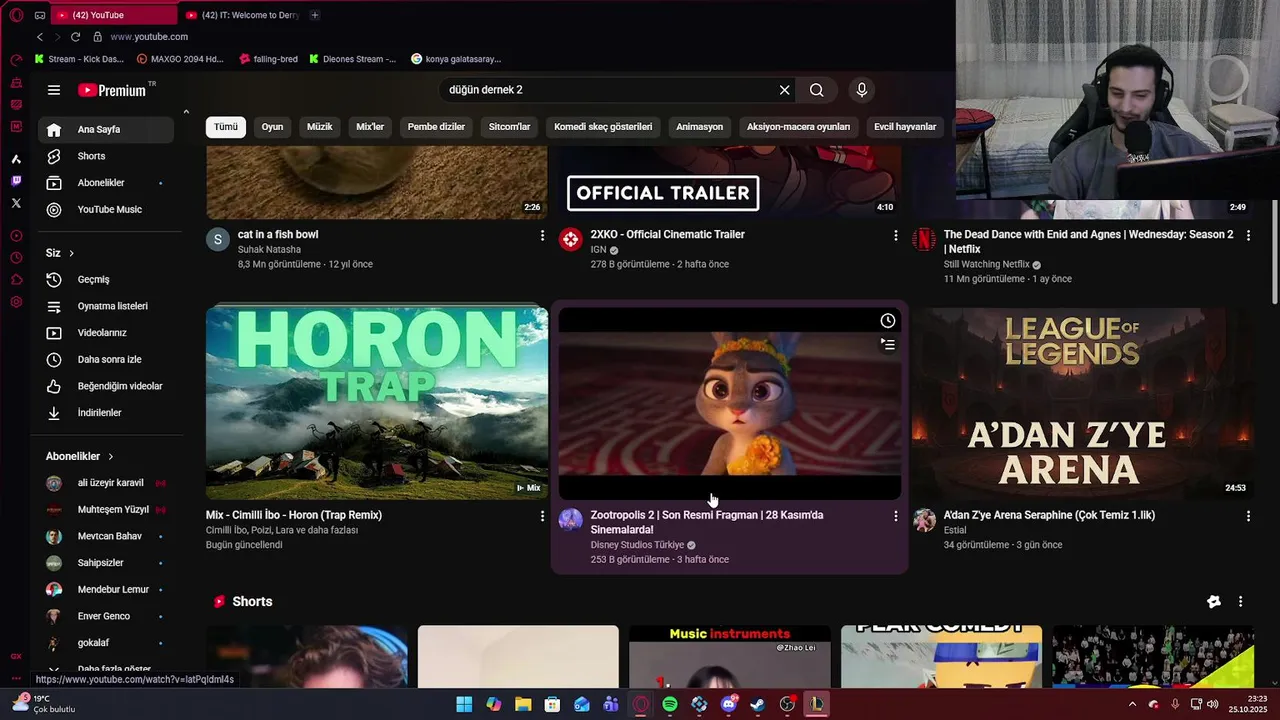Image resolution: width=1280 pixels, height=720 pixels.
Task: Select the Oyun filter chip
Action: point(272,127)
